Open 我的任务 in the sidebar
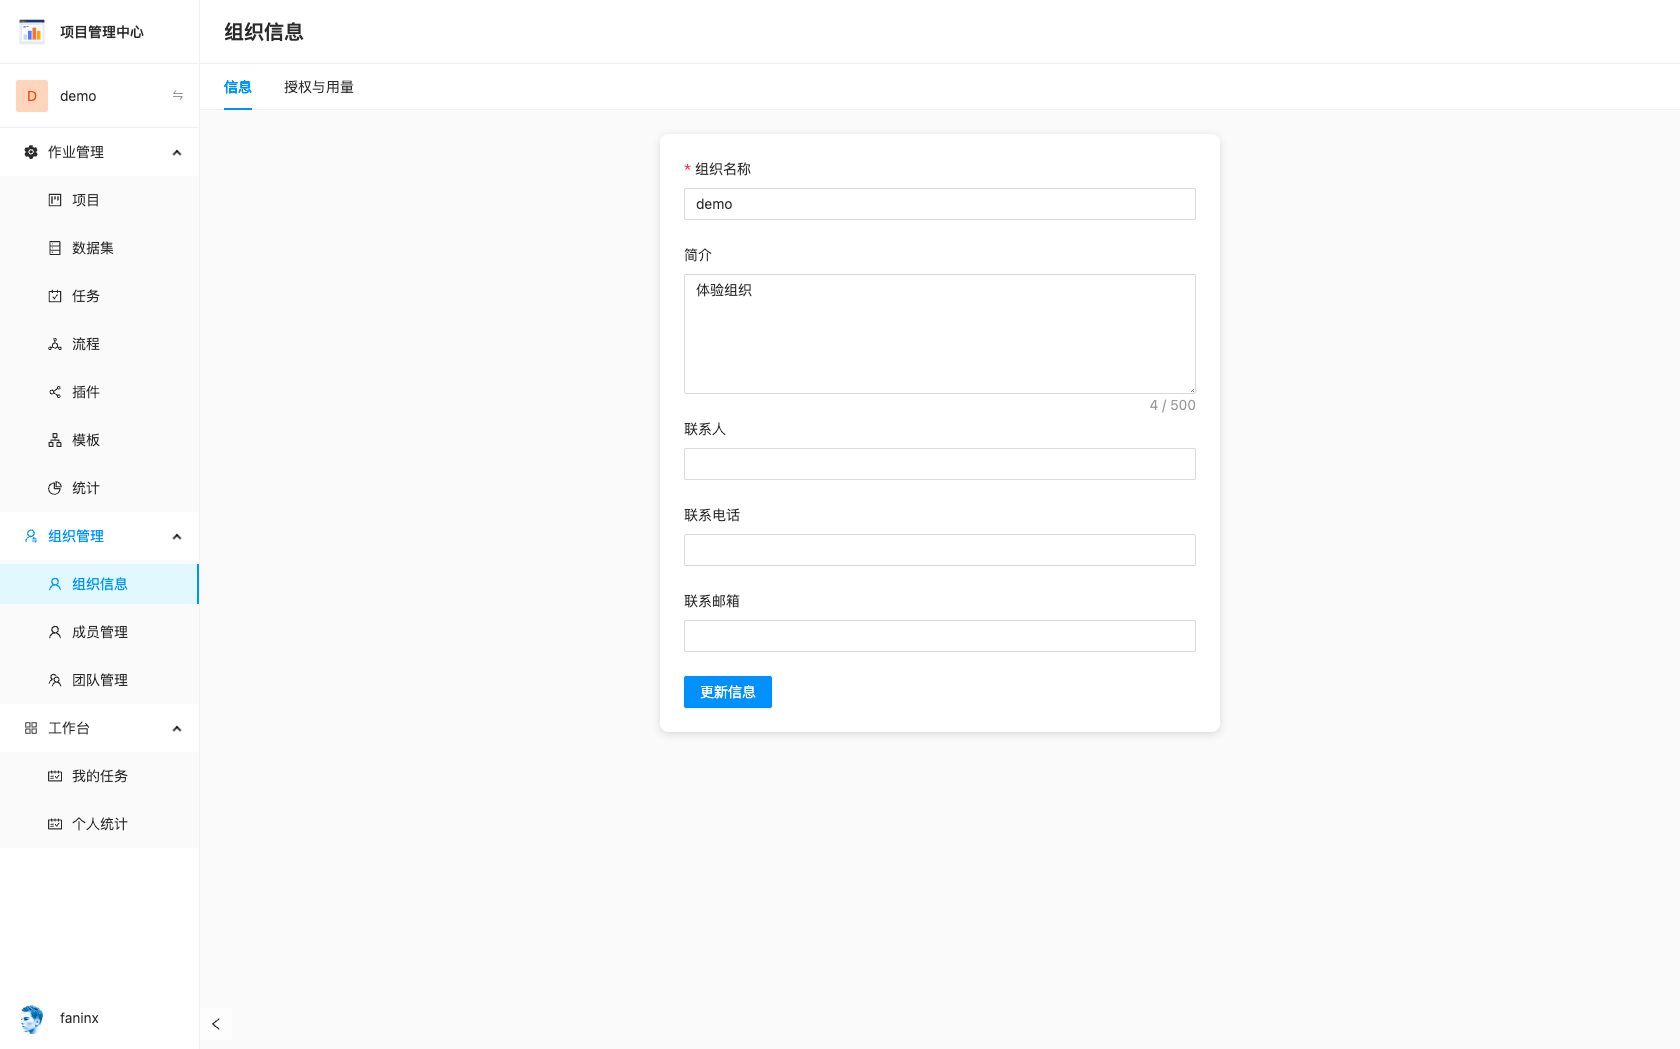This screenshot has height=1049, width=1680. [x=100, y=776]
